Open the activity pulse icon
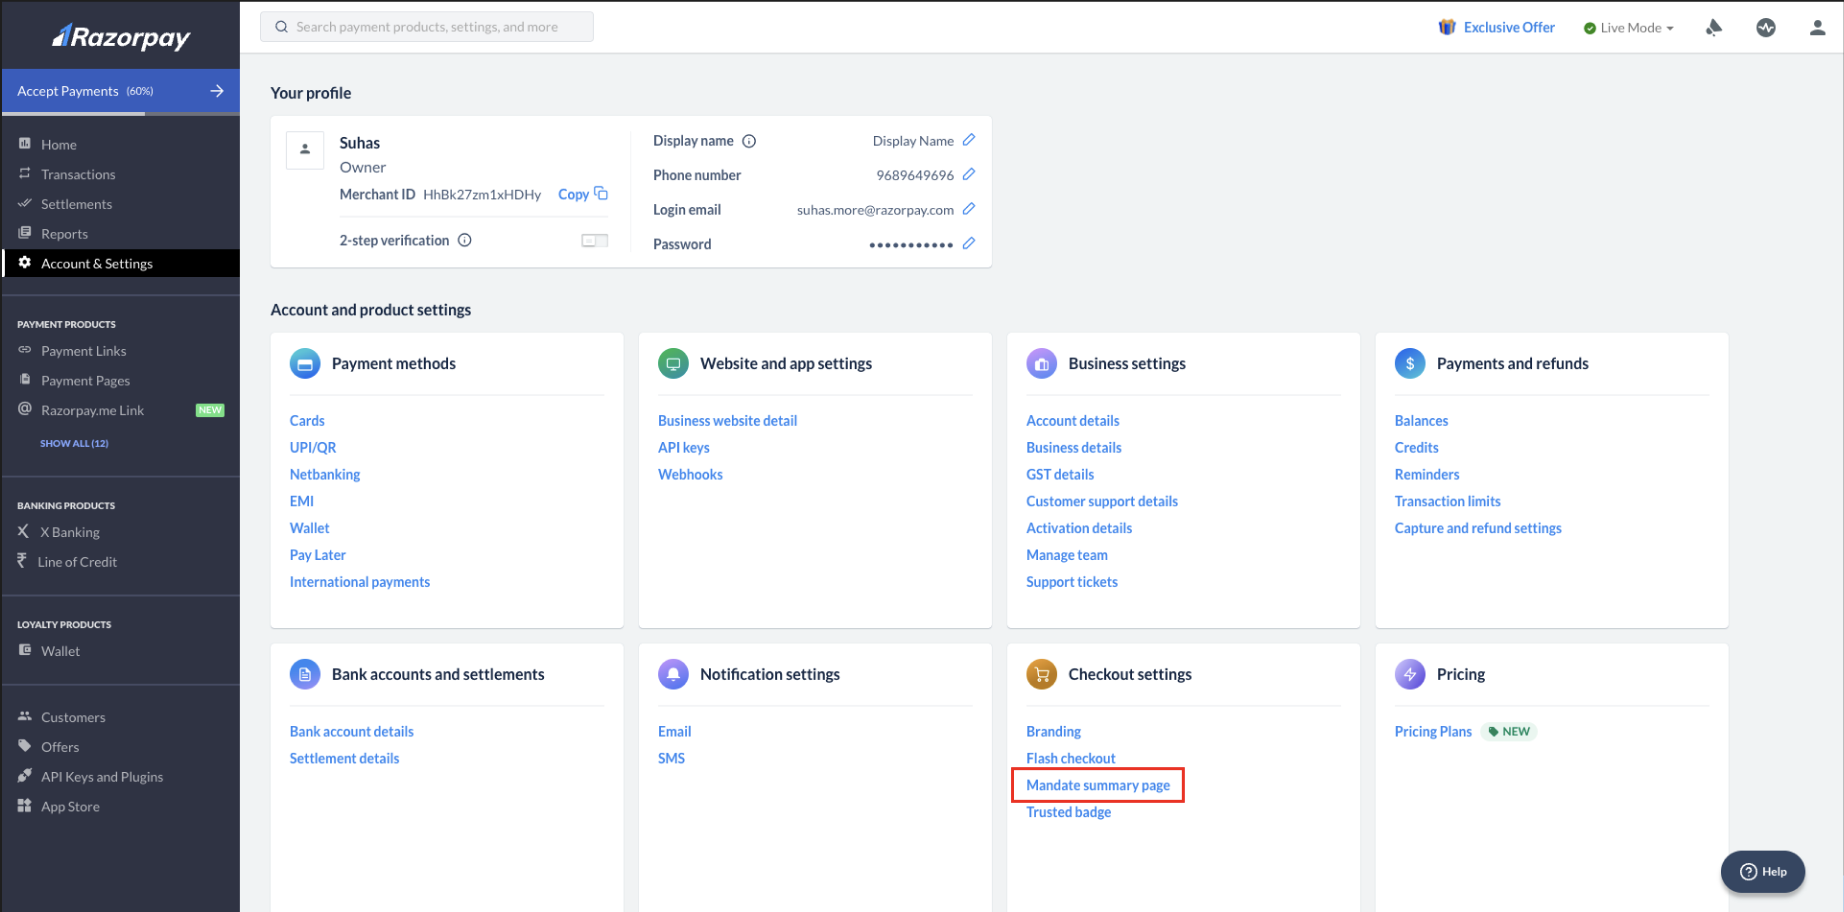 tap(1766, 28)
